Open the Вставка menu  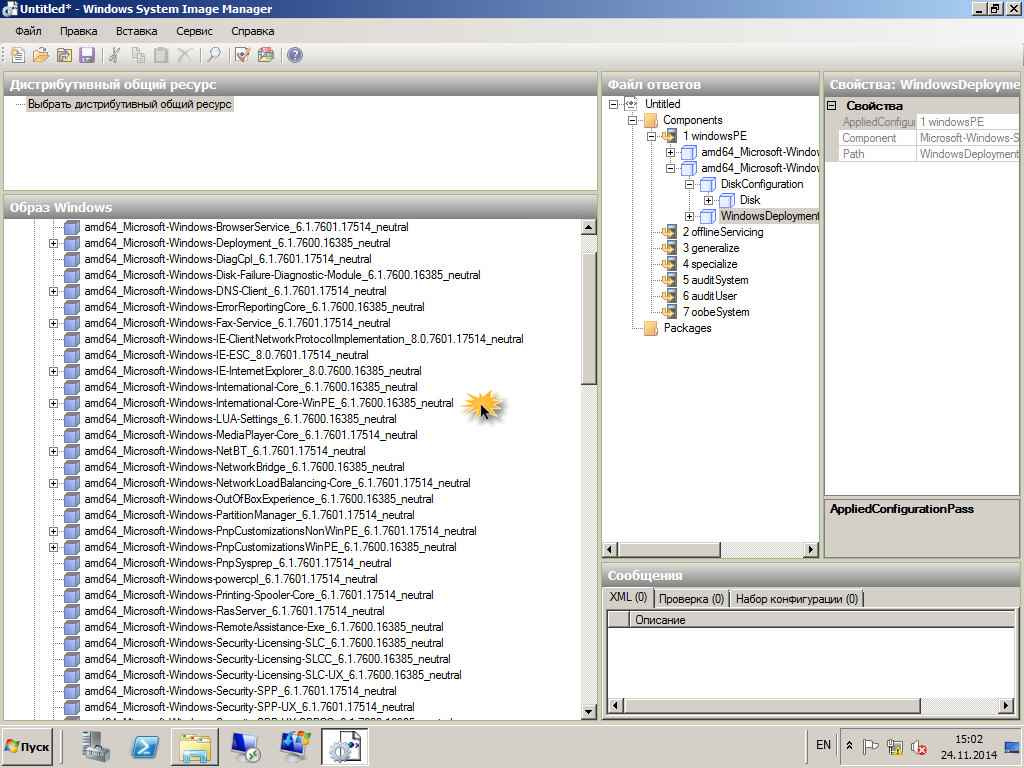click(x=136, y=31)
